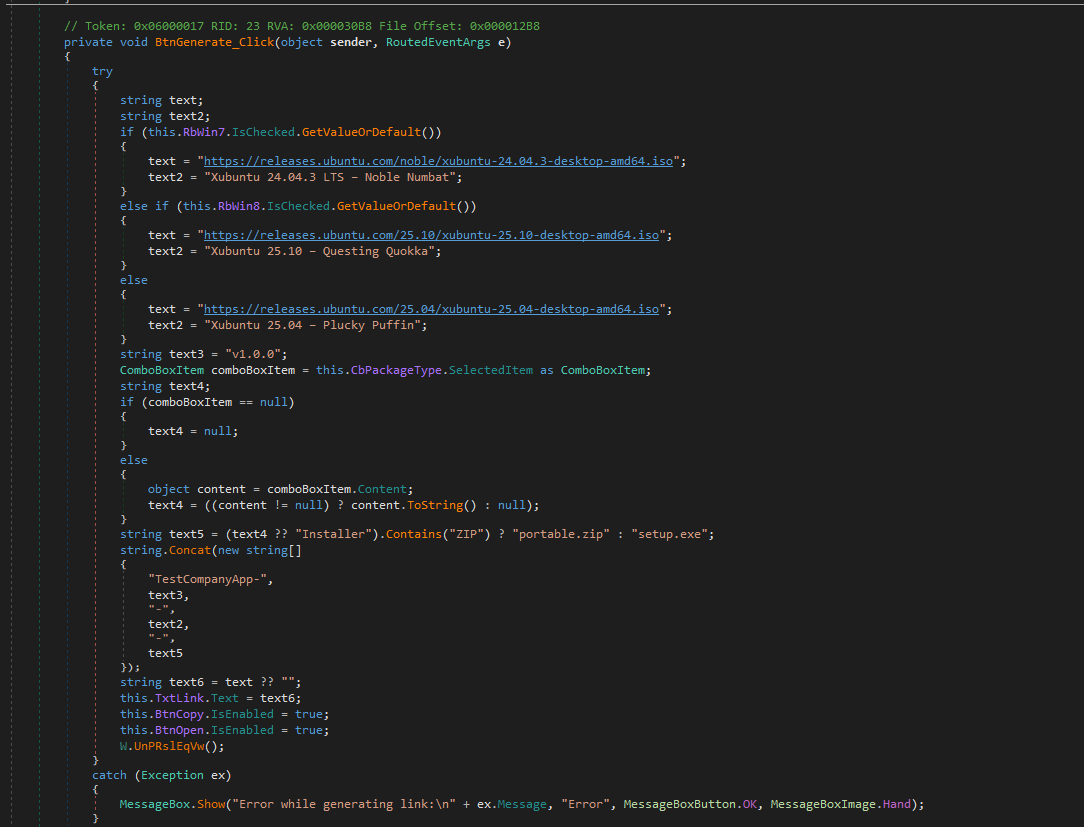Click the SelectedItem property reference
Viewport: 1084px width, 827px height.
pyautogui.click(x=490, y=370)
